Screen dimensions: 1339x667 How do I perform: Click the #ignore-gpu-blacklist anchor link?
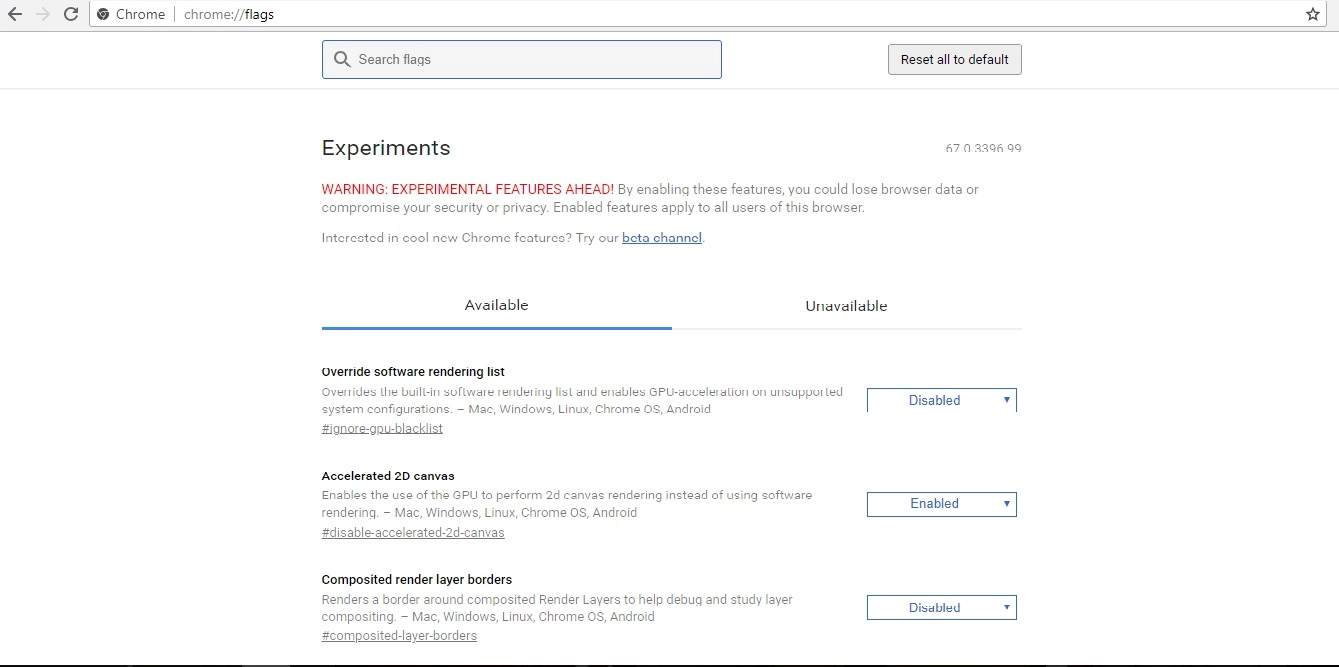pyautogui.click(x=382, y=428)
